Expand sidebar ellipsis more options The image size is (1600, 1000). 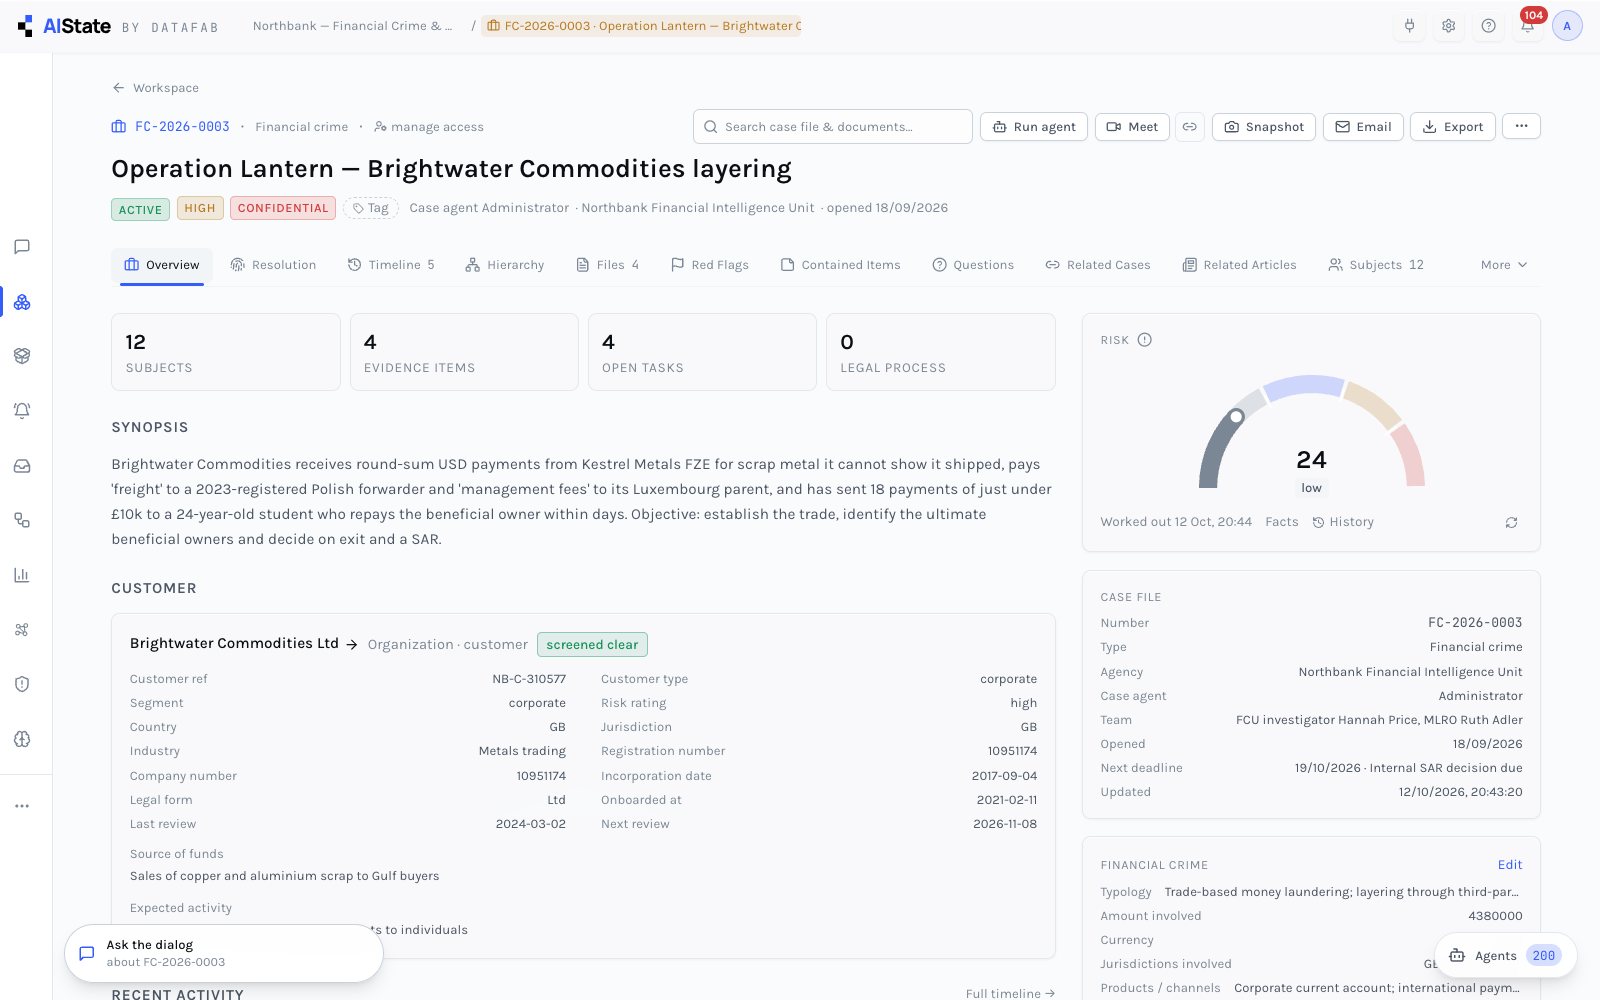[x=22, y=806]
